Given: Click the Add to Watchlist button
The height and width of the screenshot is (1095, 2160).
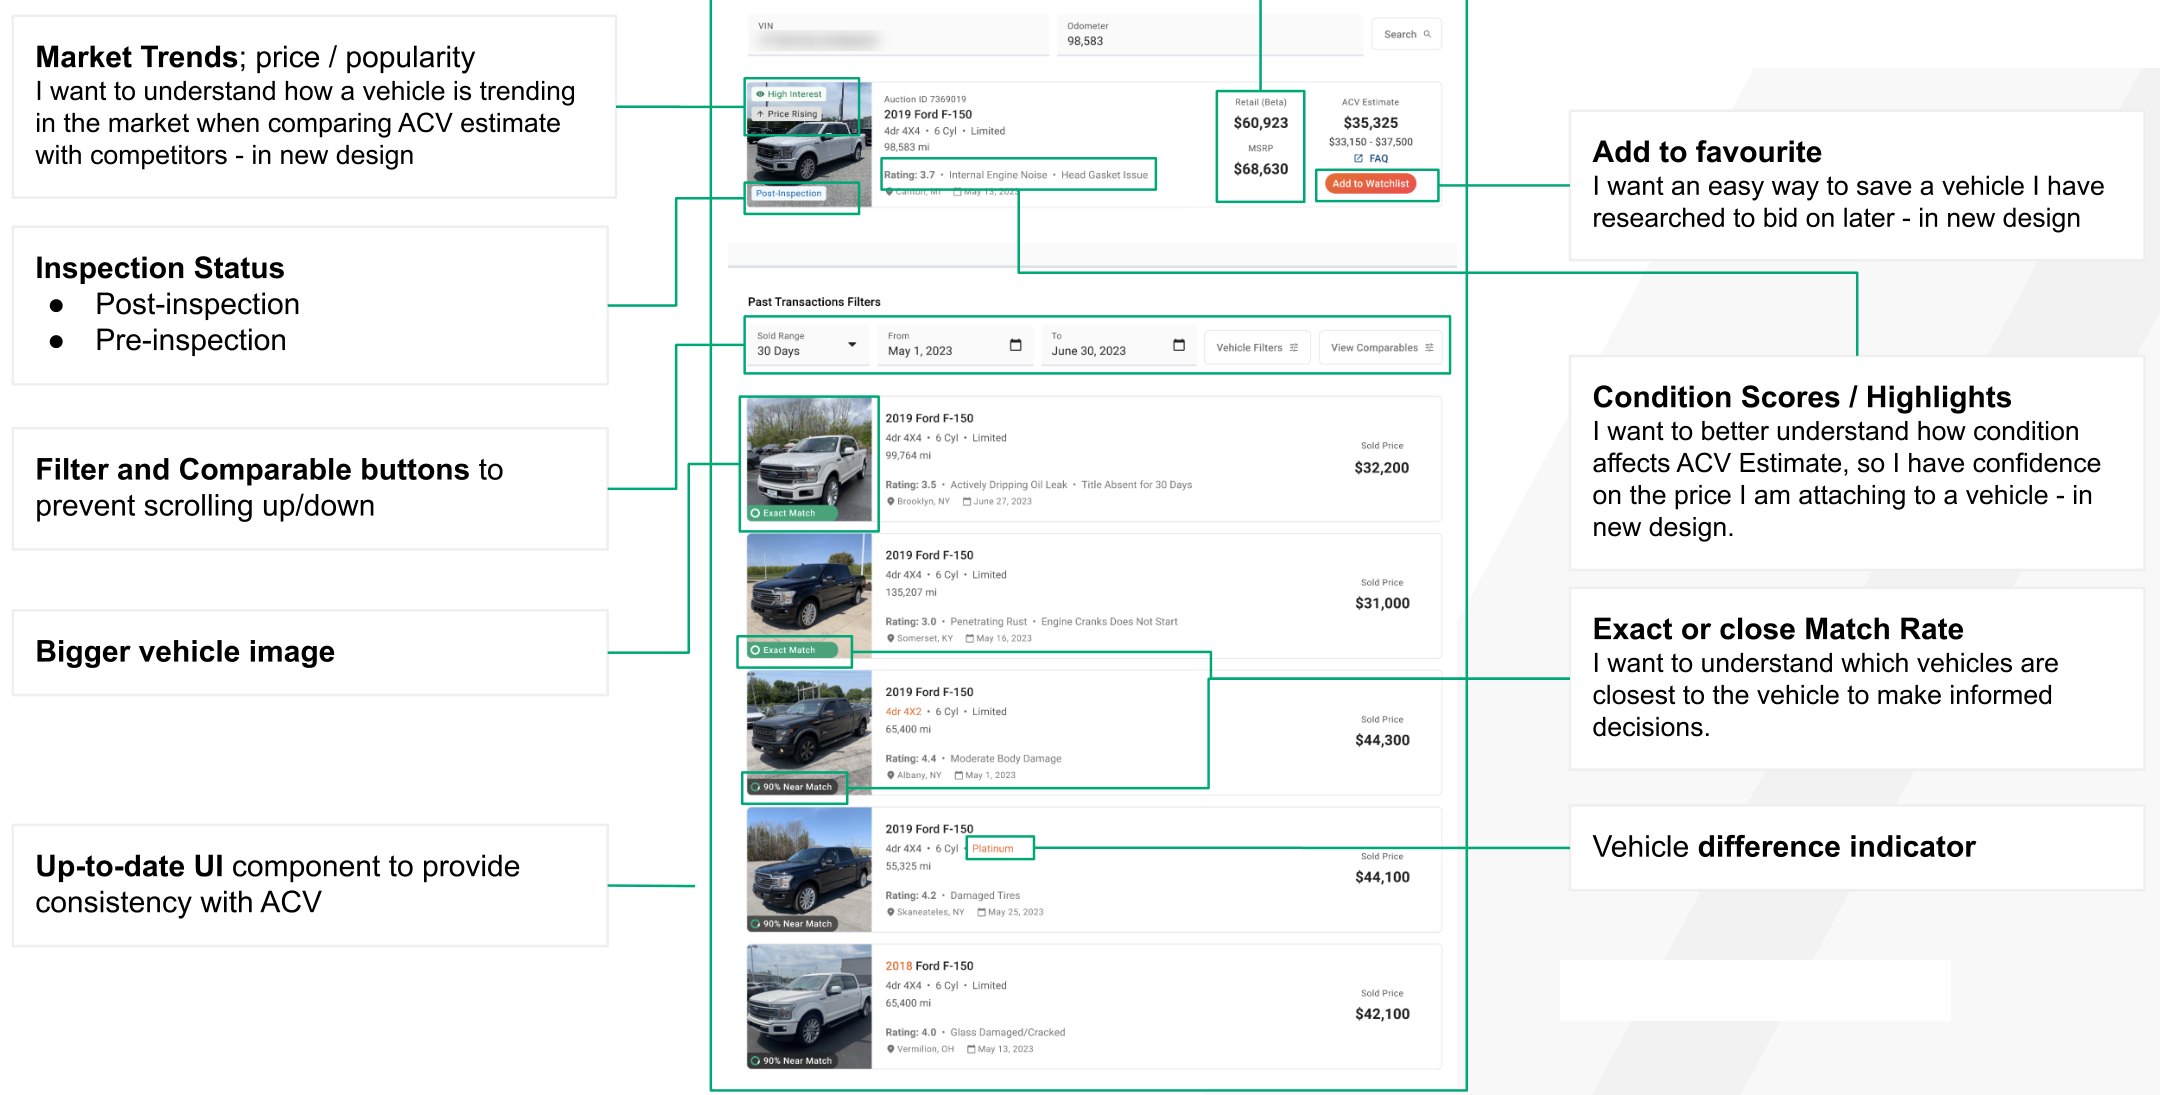Looking at the screenshot, I should point(1370,184).
